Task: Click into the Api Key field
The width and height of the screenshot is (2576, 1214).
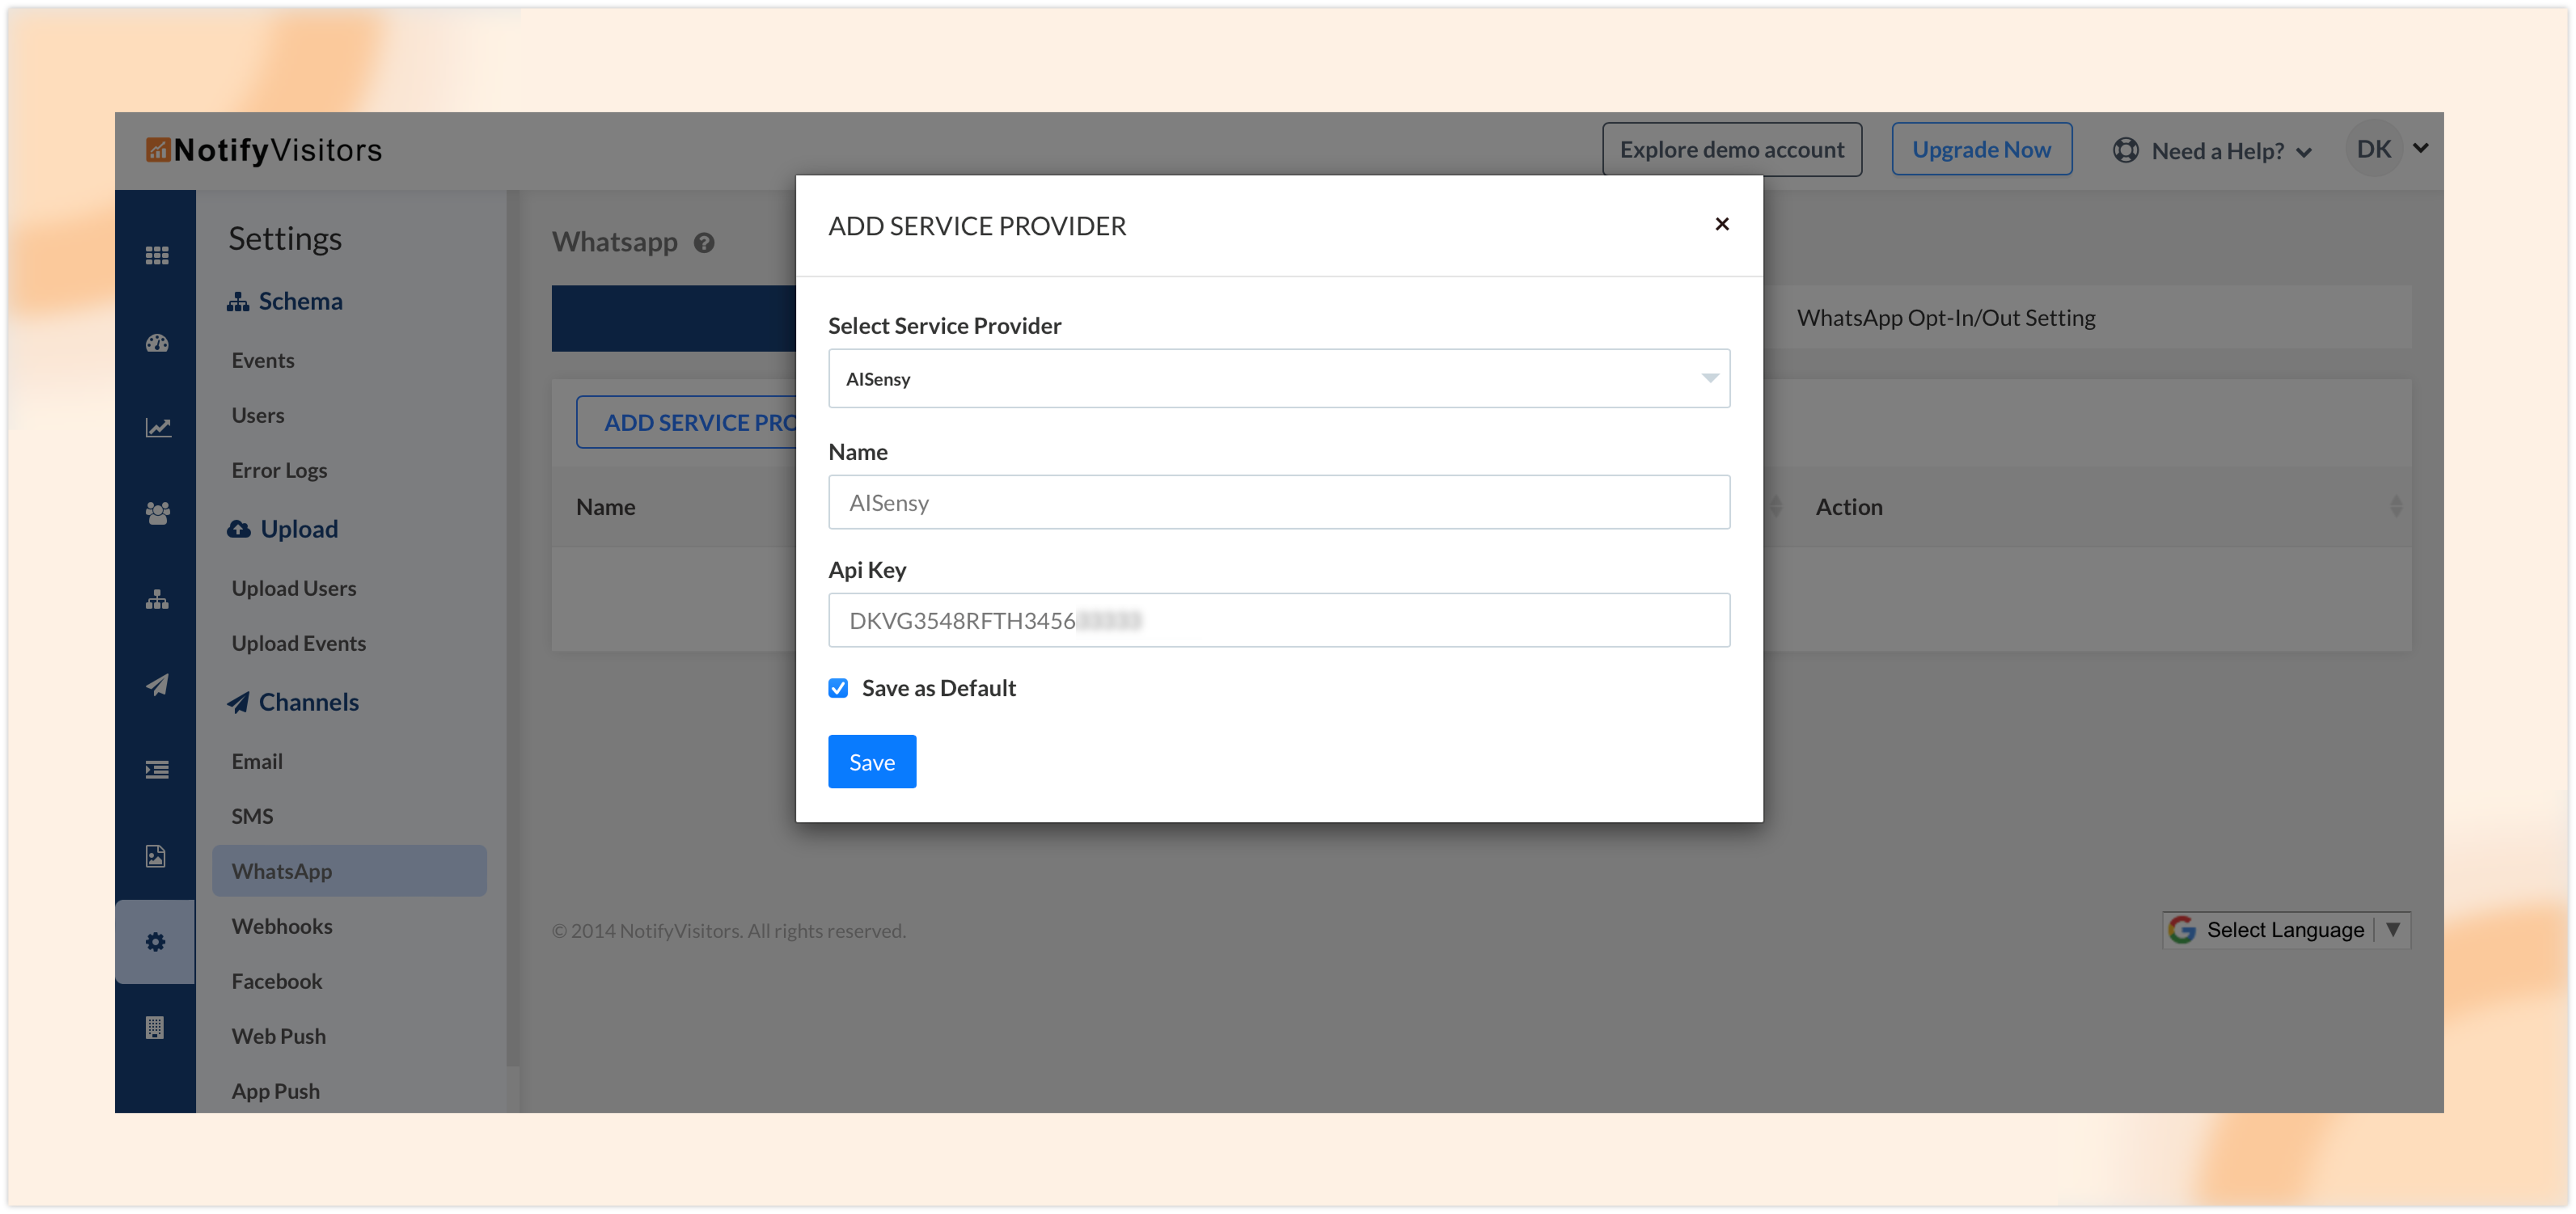Action: tap(1278, 620)
